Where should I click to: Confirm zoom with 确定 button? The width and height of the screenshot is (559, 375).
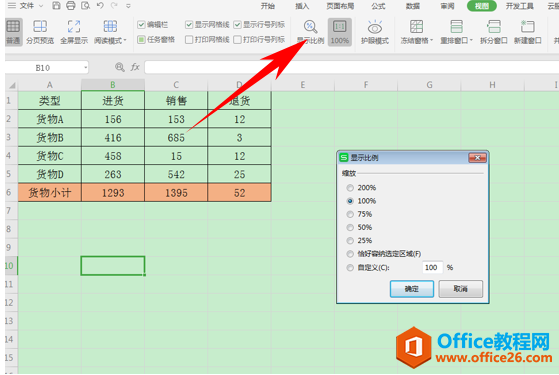point(412,289)
